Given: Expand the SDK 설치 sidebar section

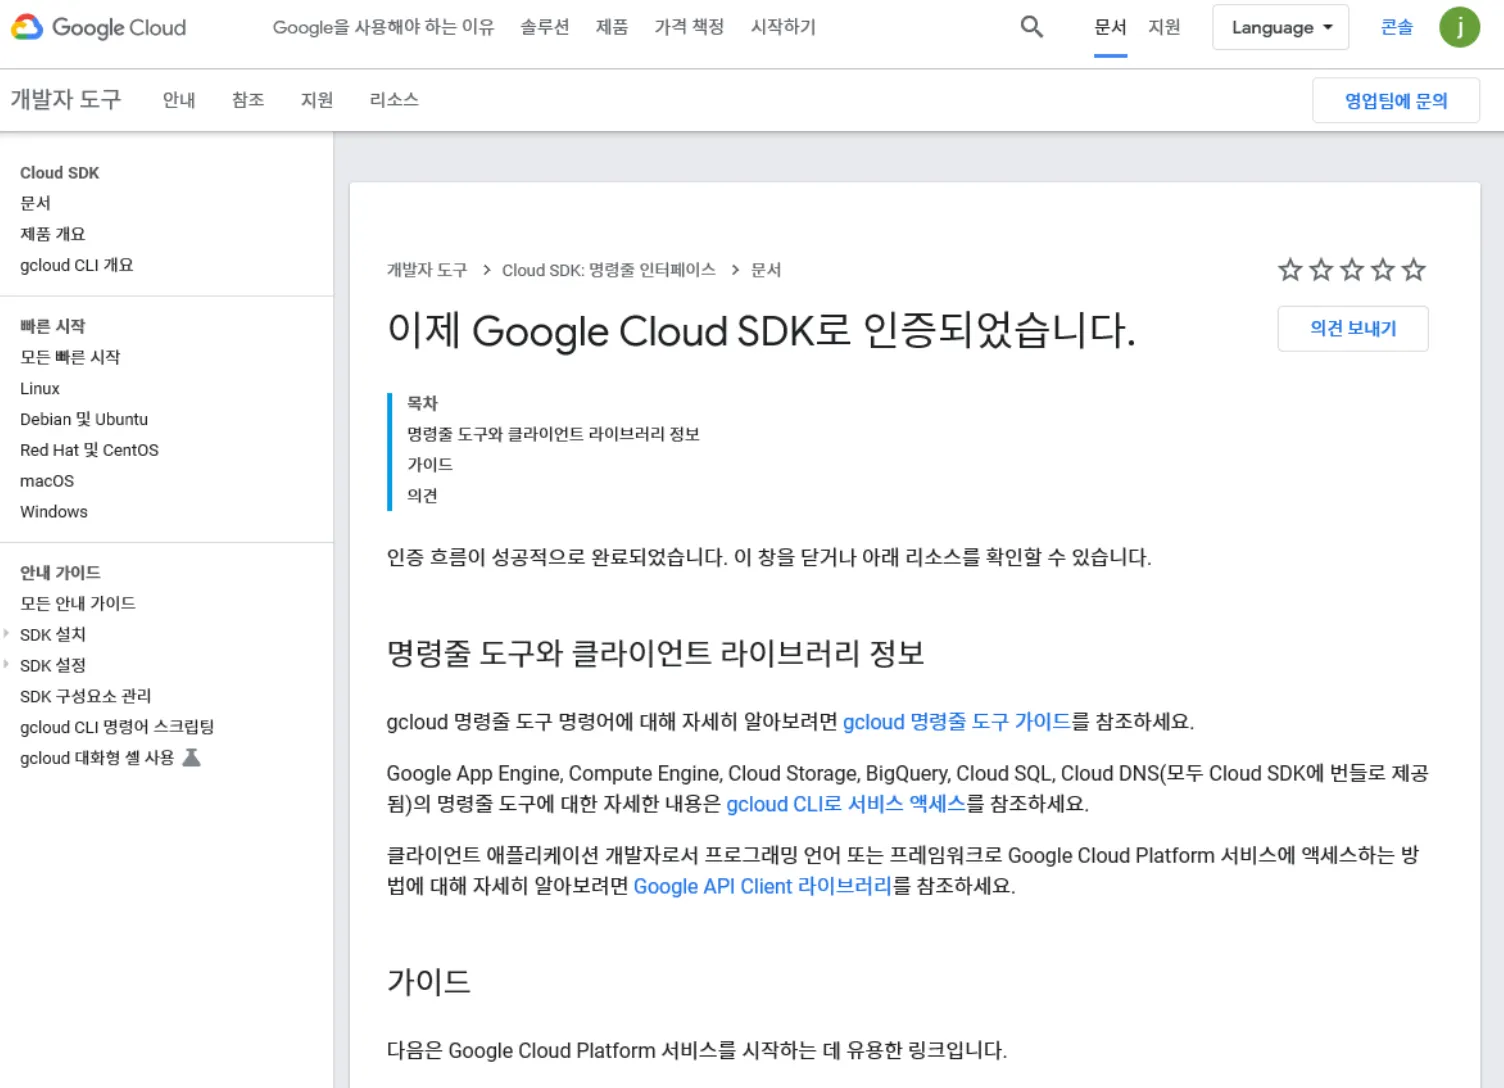Looking at the screenshot, I should (x=7, y=634).
